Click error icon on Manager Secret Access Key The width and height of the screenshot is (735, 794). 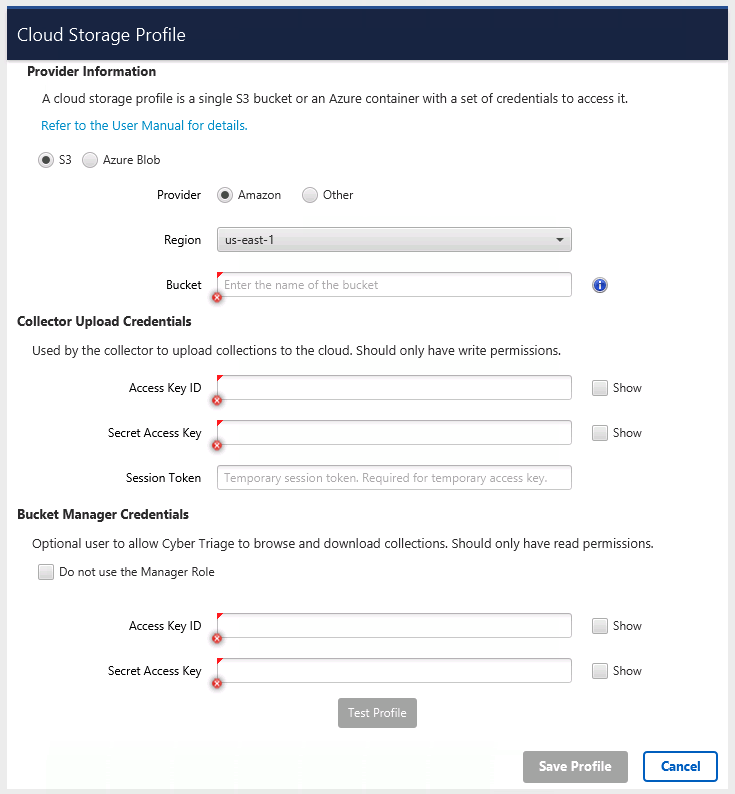point(217,684)
